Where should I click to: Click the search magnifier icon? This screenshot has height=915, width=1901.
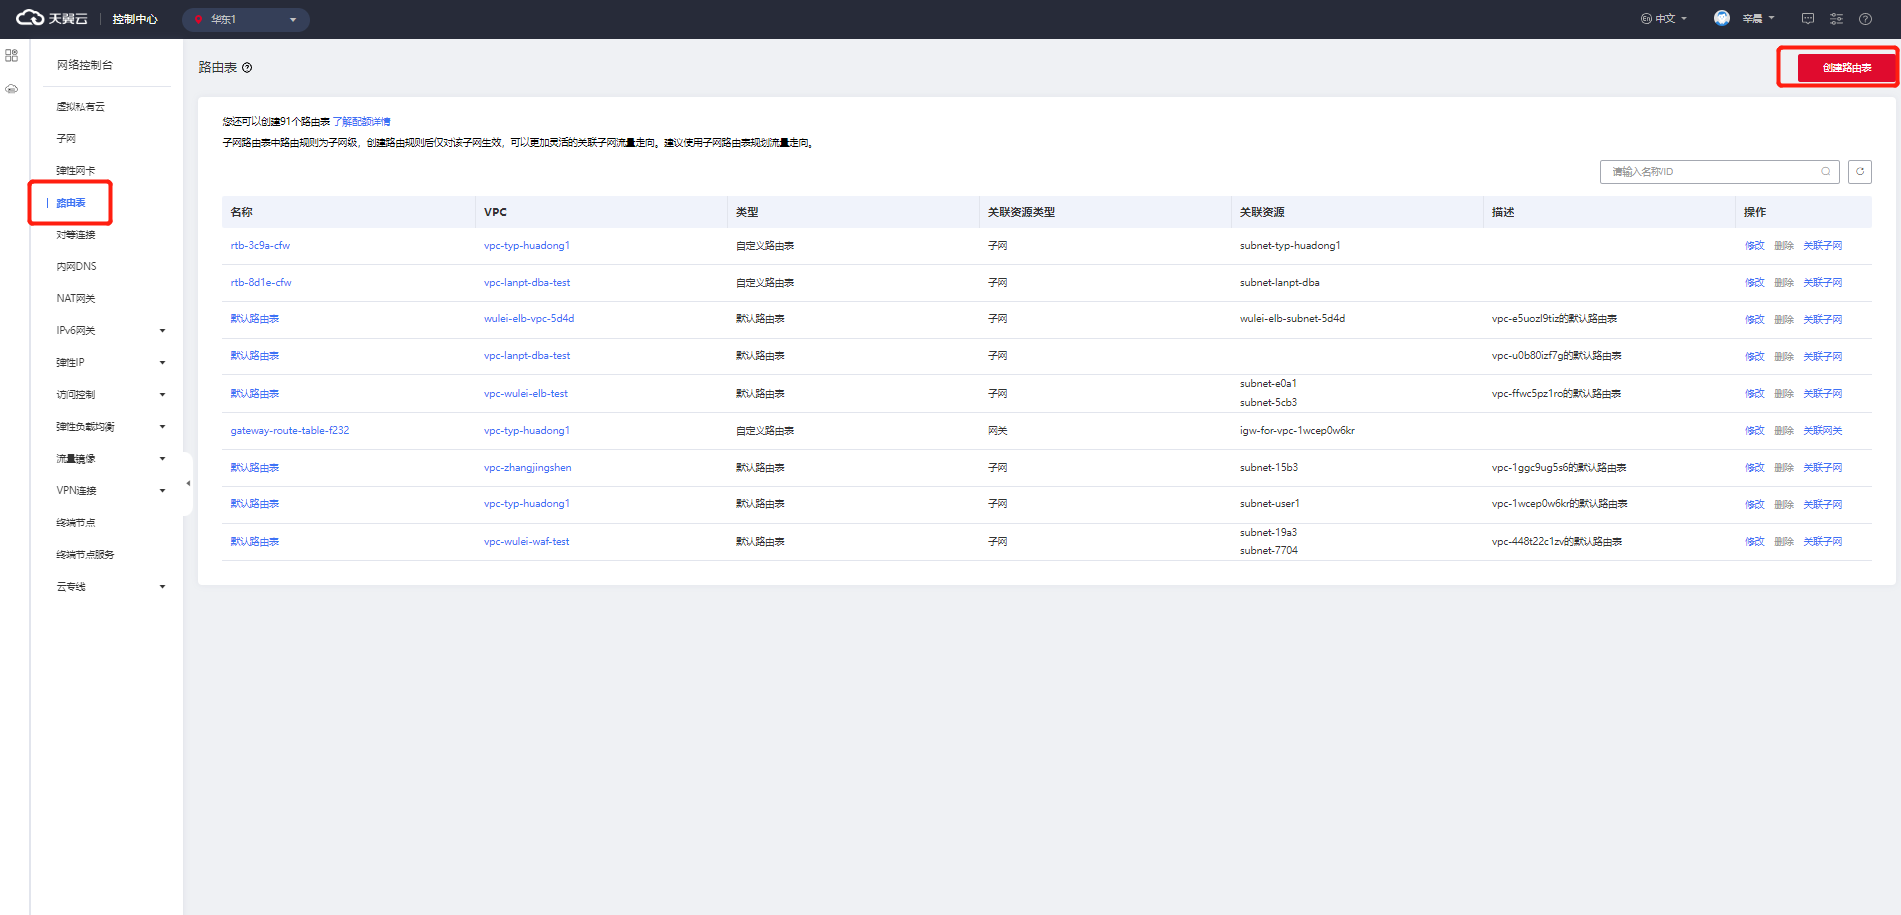[1825, 172]
